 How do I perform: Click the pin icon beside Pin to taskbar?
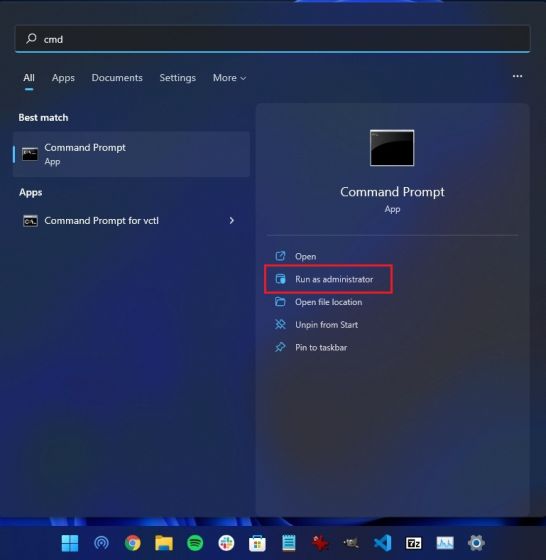(280, 347)
